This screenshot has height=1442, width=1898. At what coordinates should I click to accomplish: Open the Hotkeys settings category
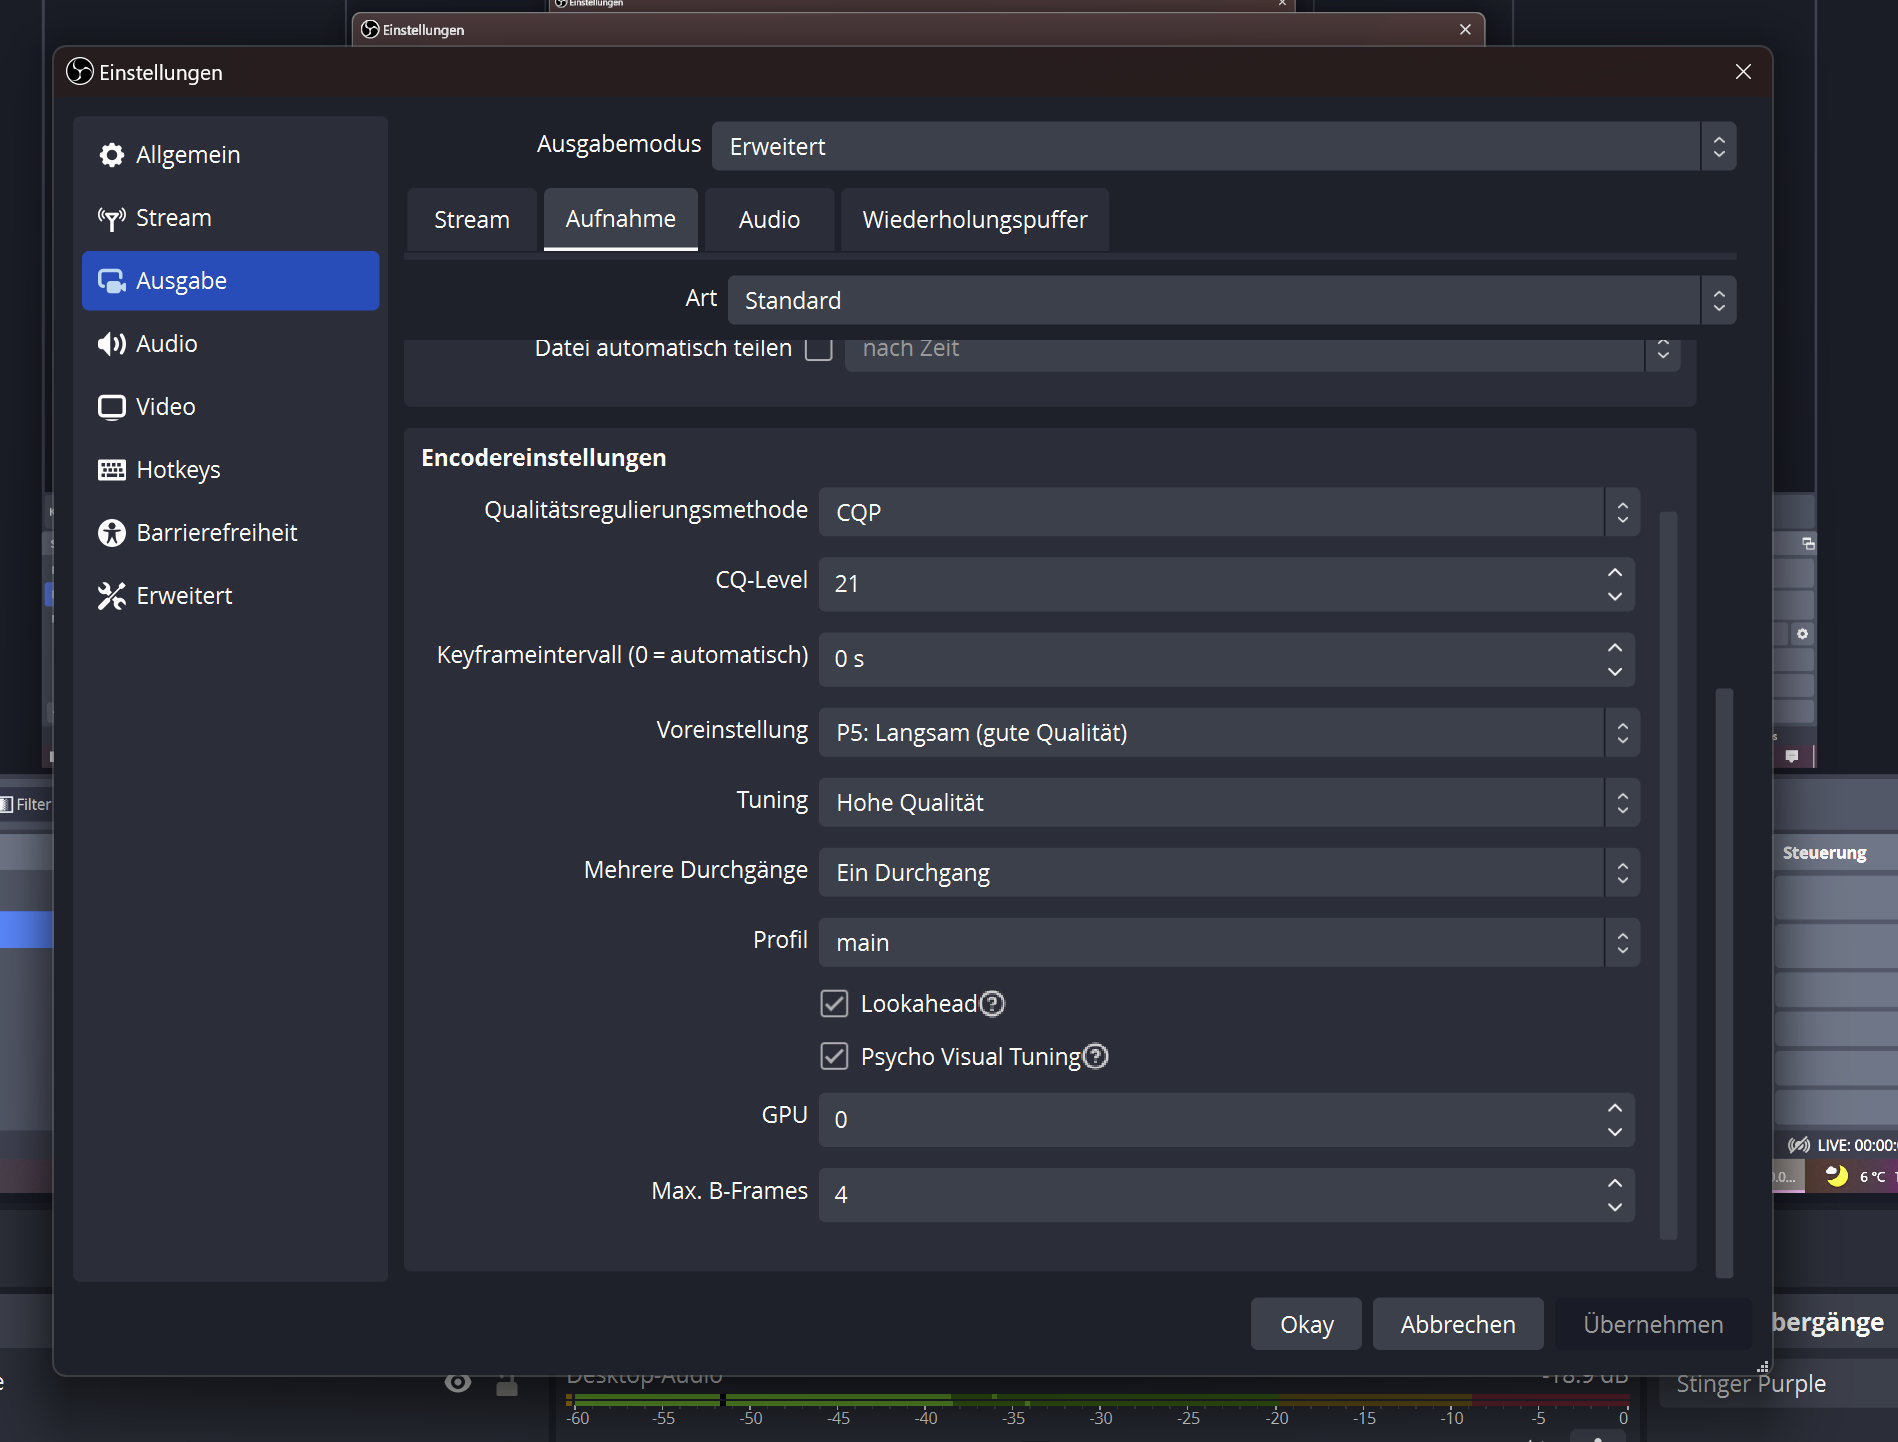pyautogui.click(x=230, y=470)
